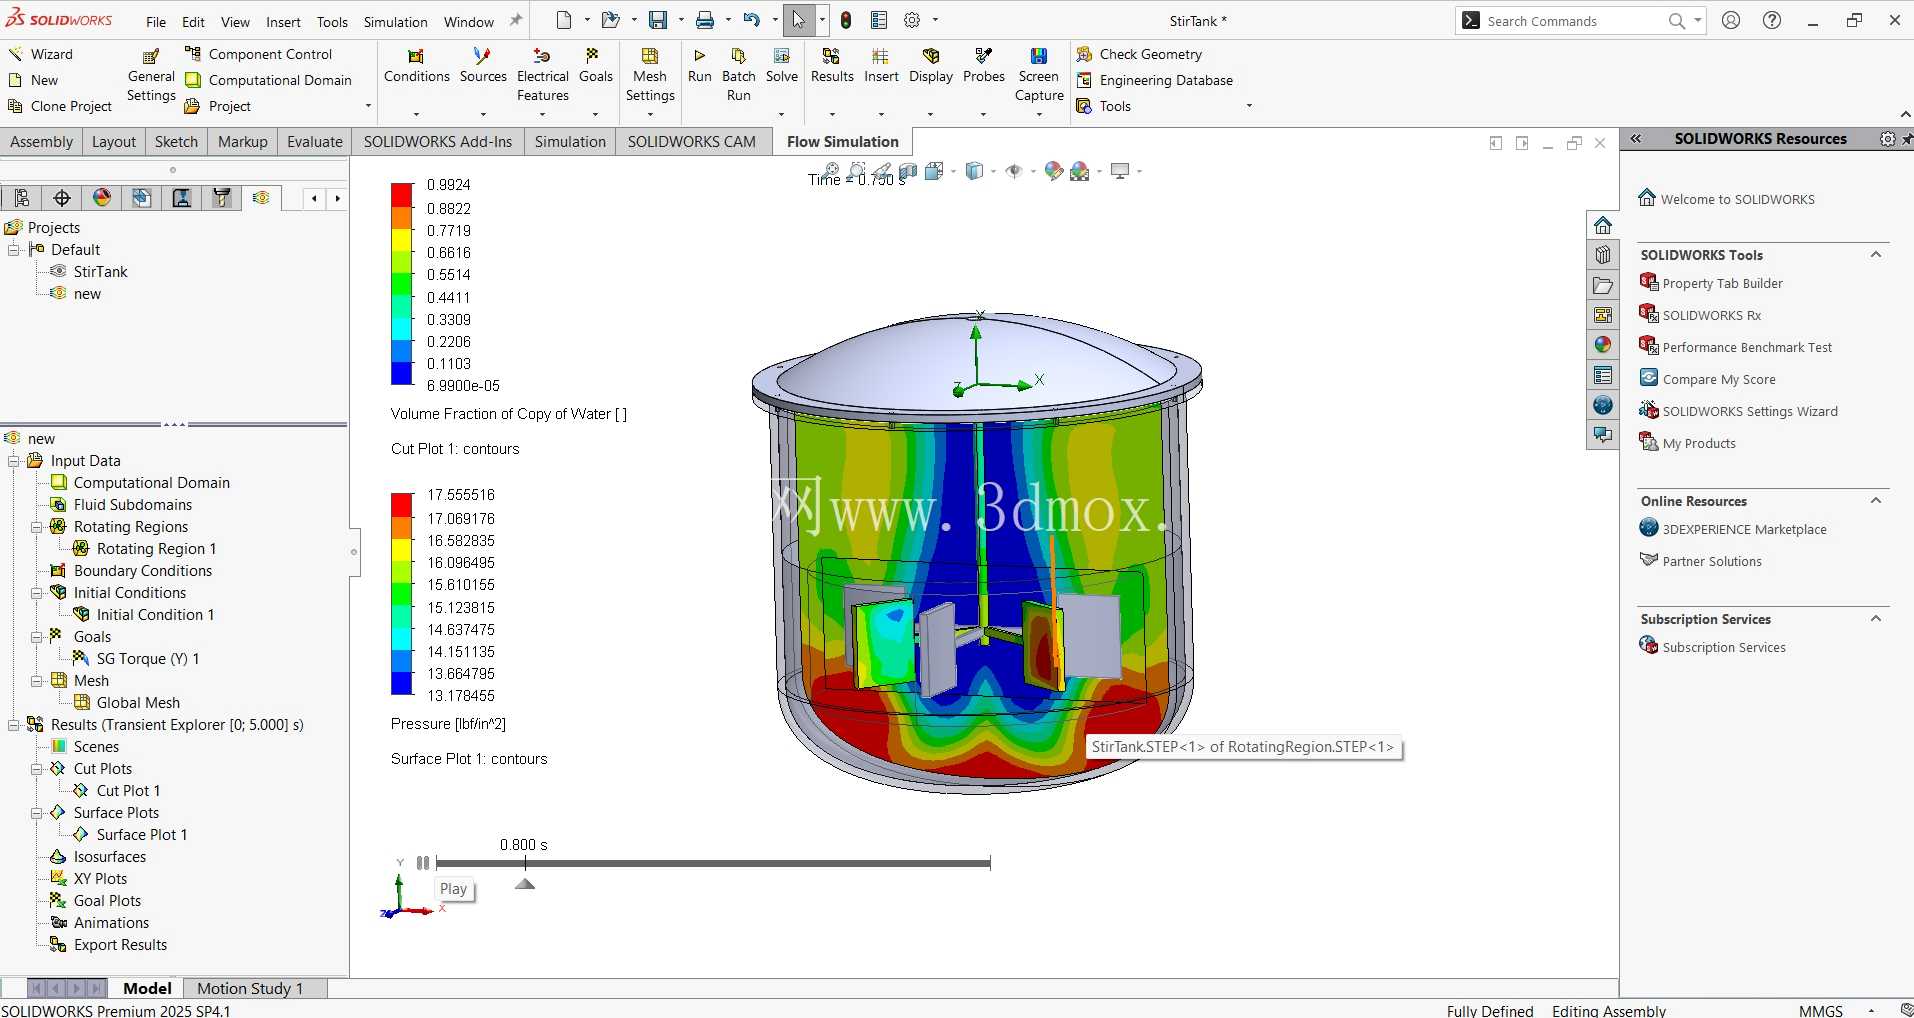Clone the current project

[60, 106]
